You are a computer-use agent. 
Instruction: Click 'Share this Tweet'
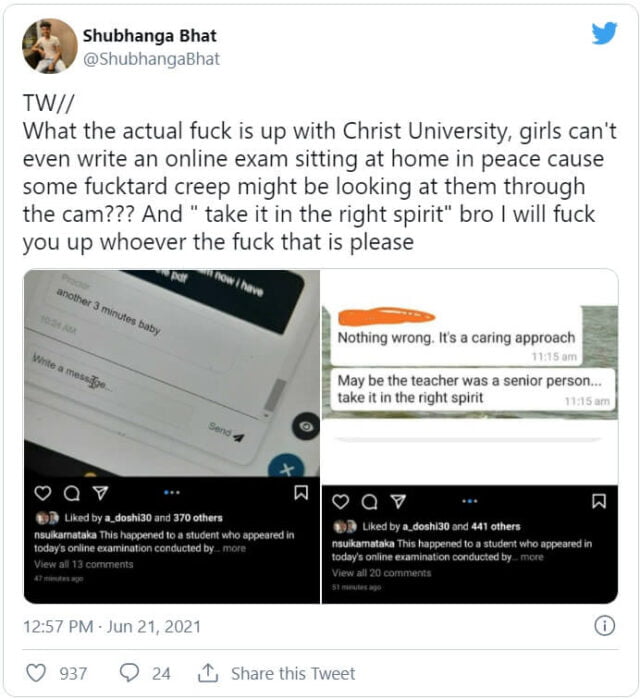pyautogui.click(x=293, y=673)
